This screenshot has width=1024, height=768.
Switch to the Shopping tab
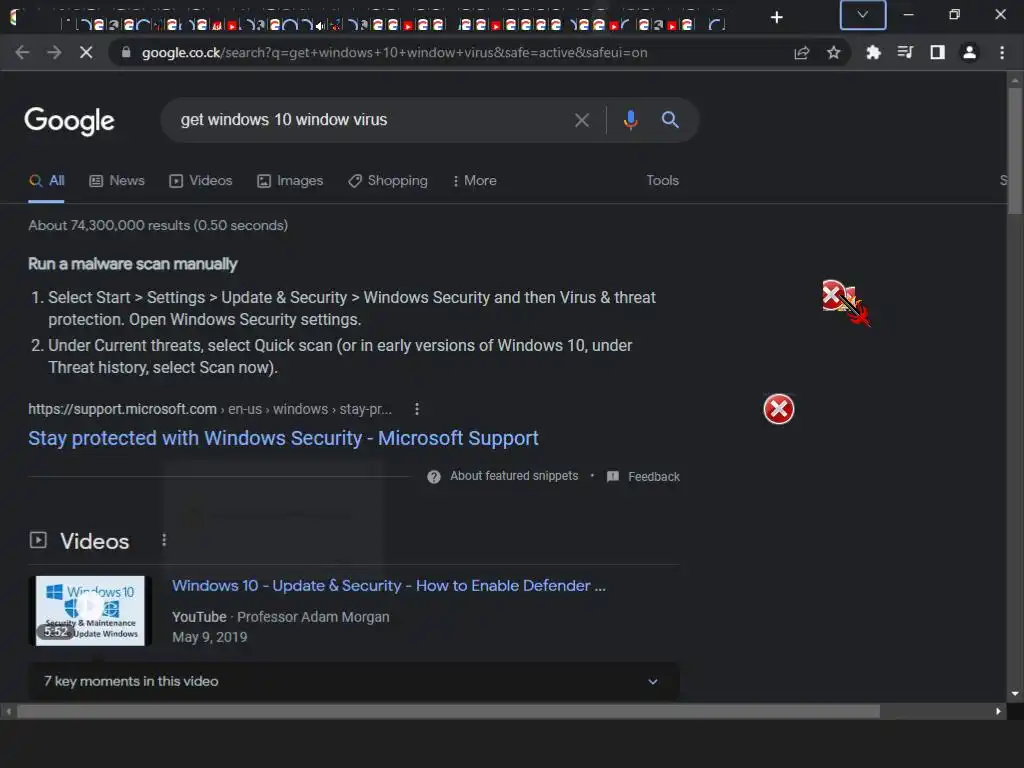[388, 181]
